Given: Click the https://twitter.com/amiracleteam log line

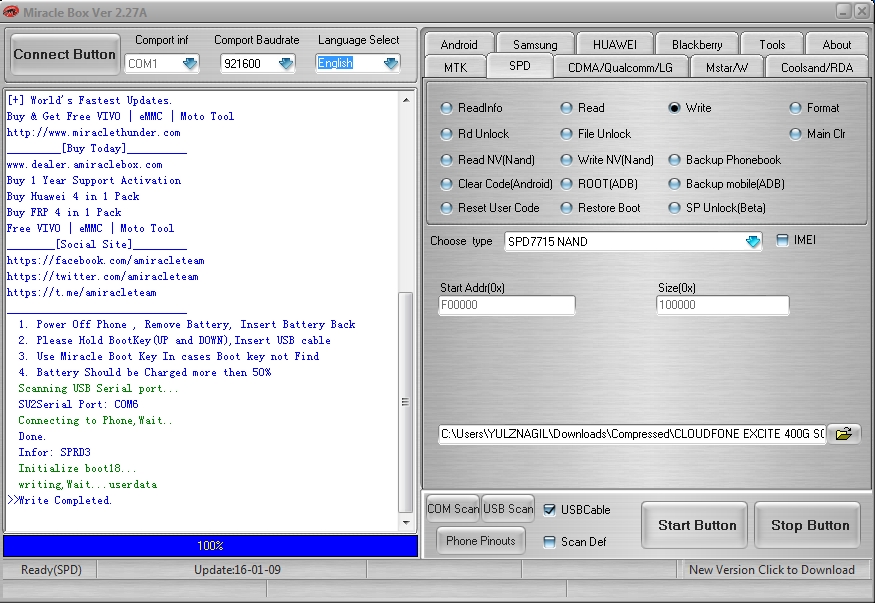Looking at the screenshot, I should (x=103, y=277).
